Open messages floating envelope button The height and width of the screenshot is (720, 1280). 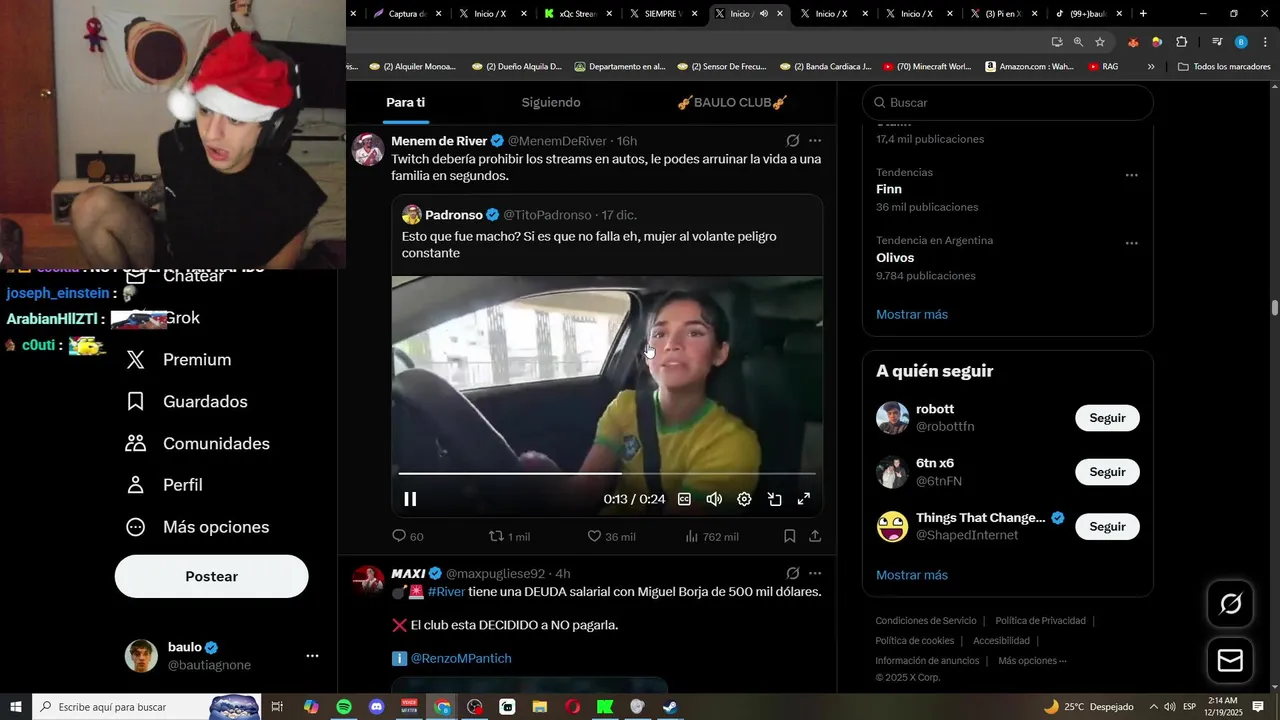click(x=1230, y=661)
